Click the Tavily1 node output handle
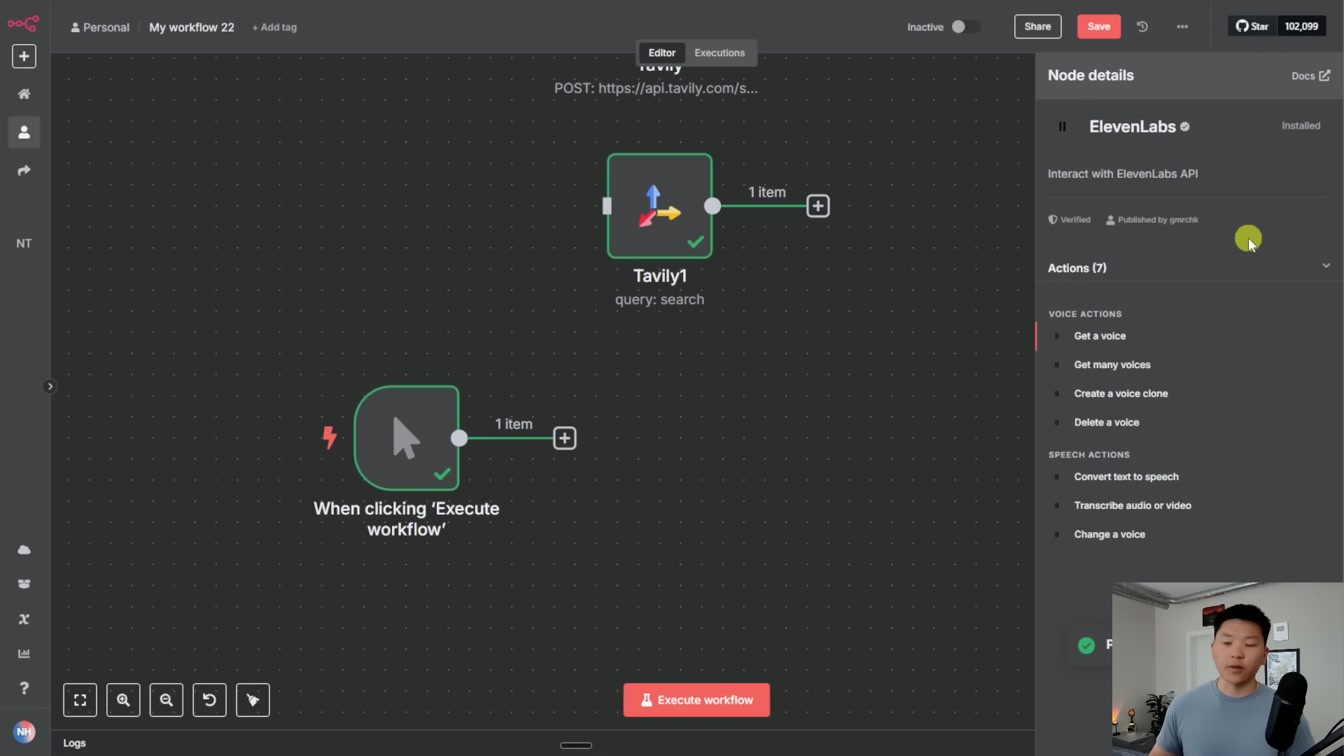1344x756 pixels. 712,206
